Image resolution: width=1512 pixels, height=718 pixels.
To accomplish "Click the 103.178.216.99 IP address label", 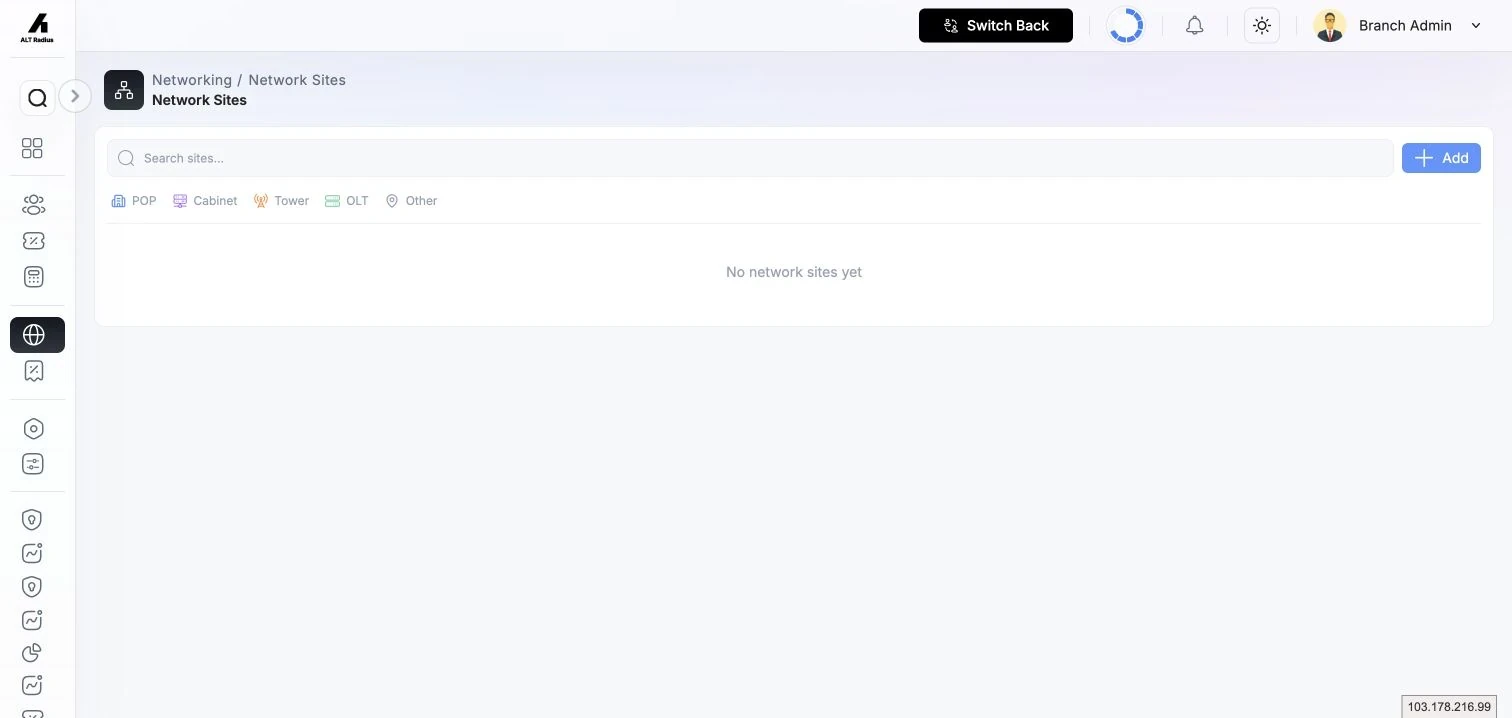I will coord(1449,707).
